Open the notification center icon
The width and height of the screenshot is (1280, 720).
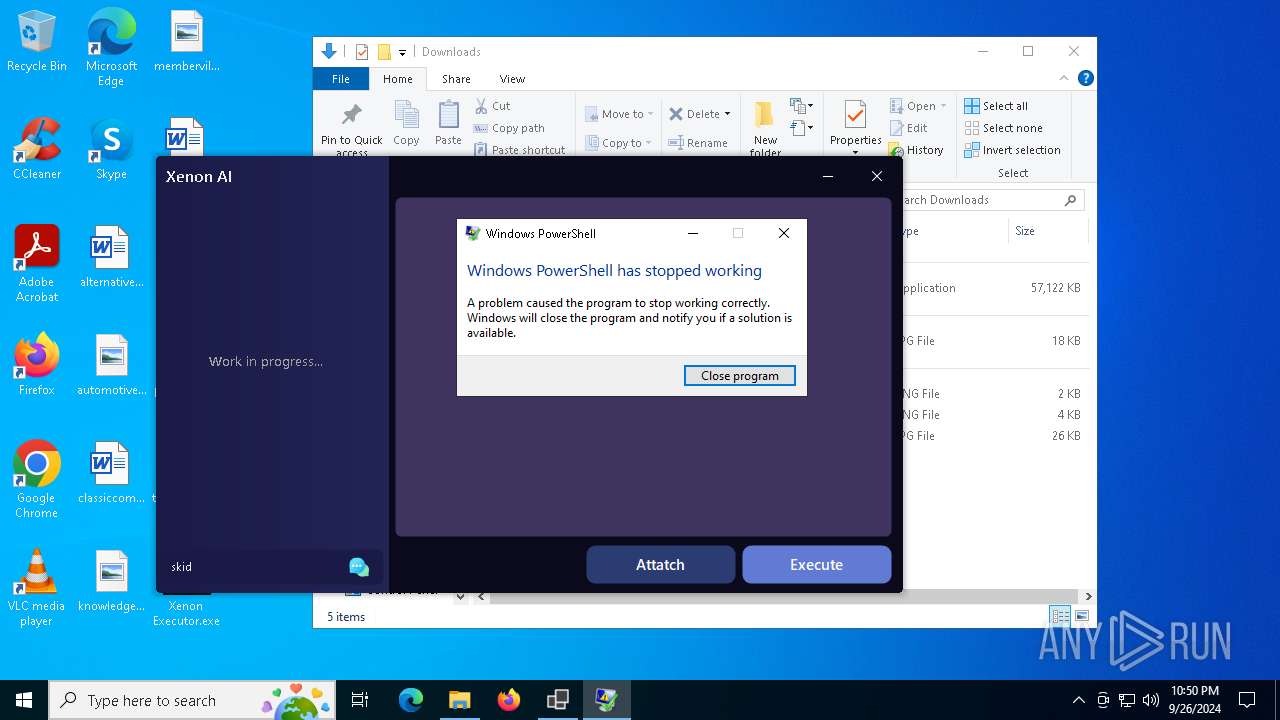coord(1247,700)
